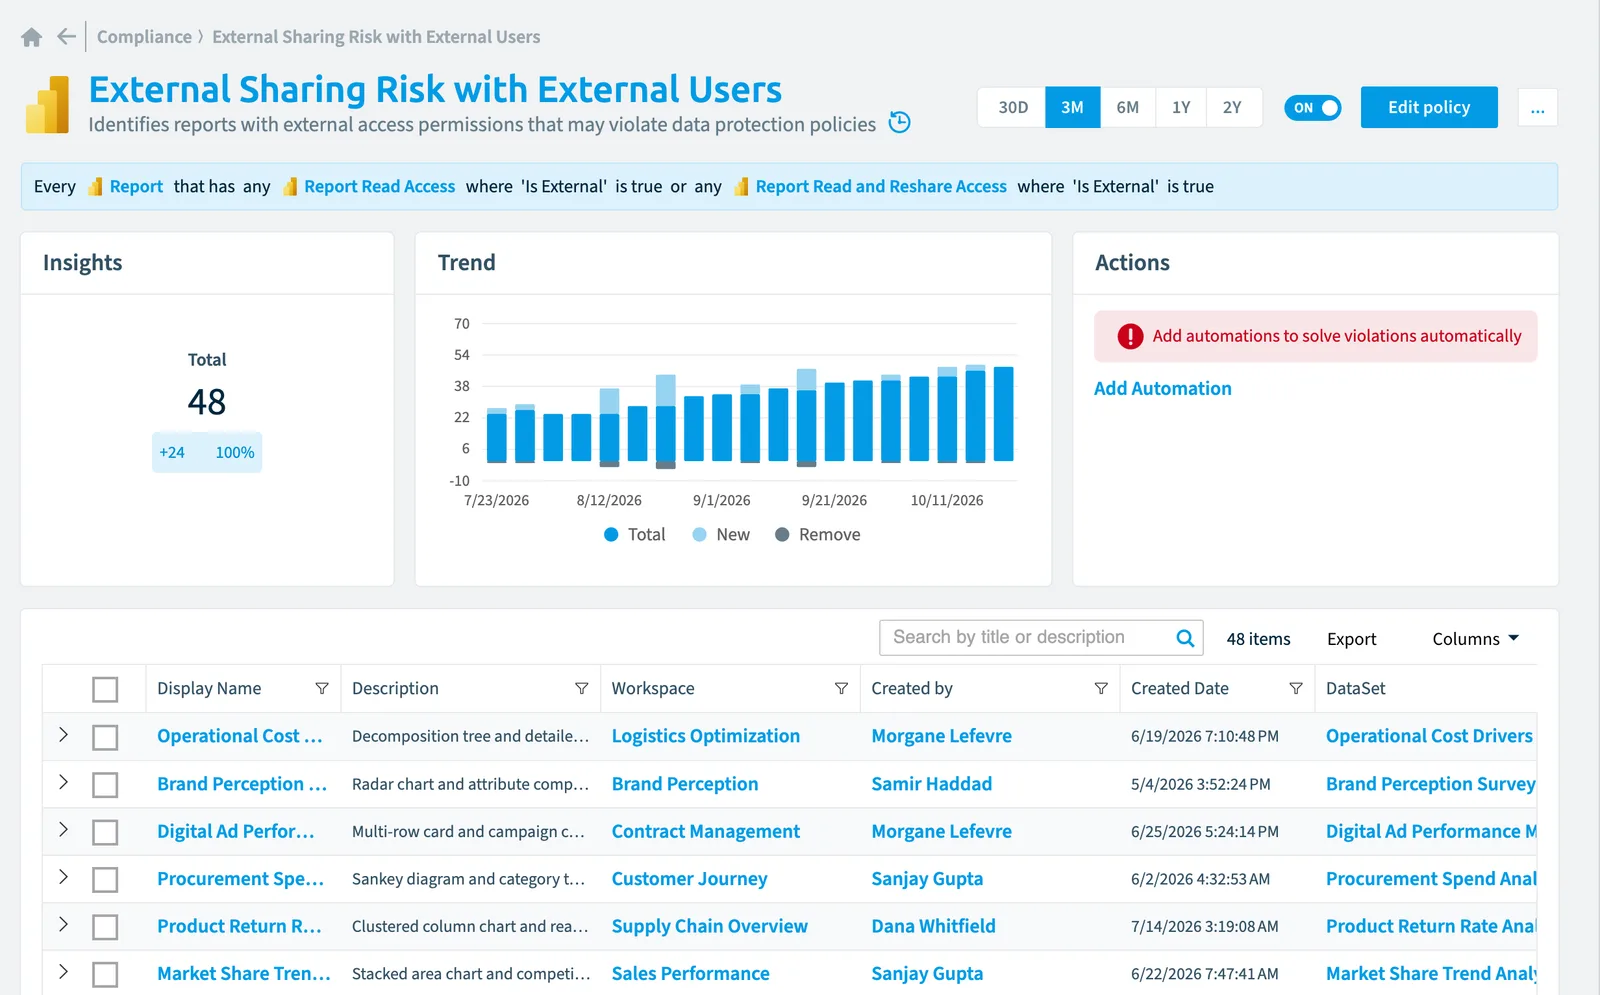Open the Samir Haddad creator link
The height and width of the screenshot is (995, 1600).
tap(931, 784)
